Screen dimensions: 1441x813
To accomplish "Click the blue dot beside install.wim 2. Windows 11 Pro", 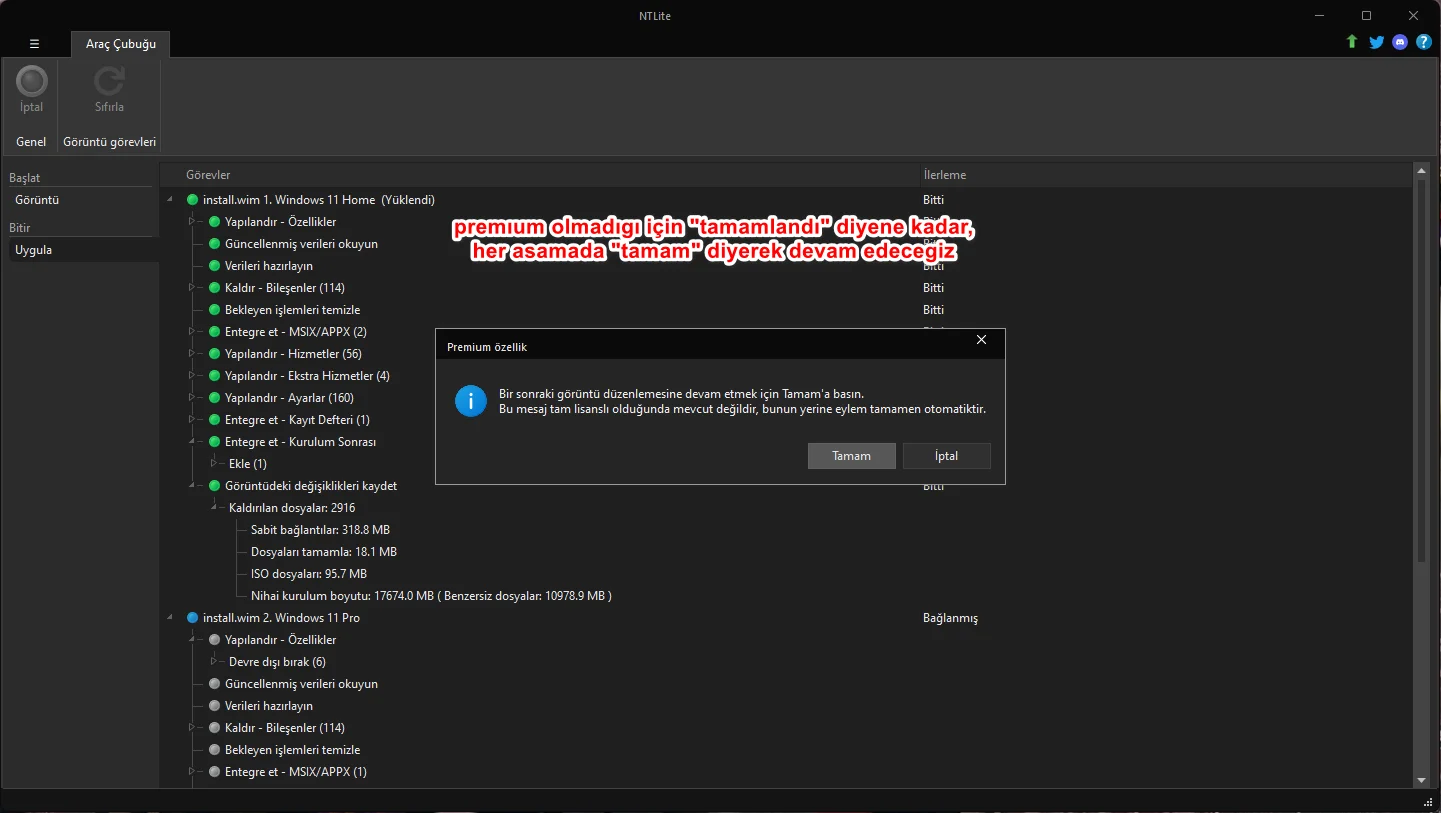I will pyautogui.click(x=192, y=618).
